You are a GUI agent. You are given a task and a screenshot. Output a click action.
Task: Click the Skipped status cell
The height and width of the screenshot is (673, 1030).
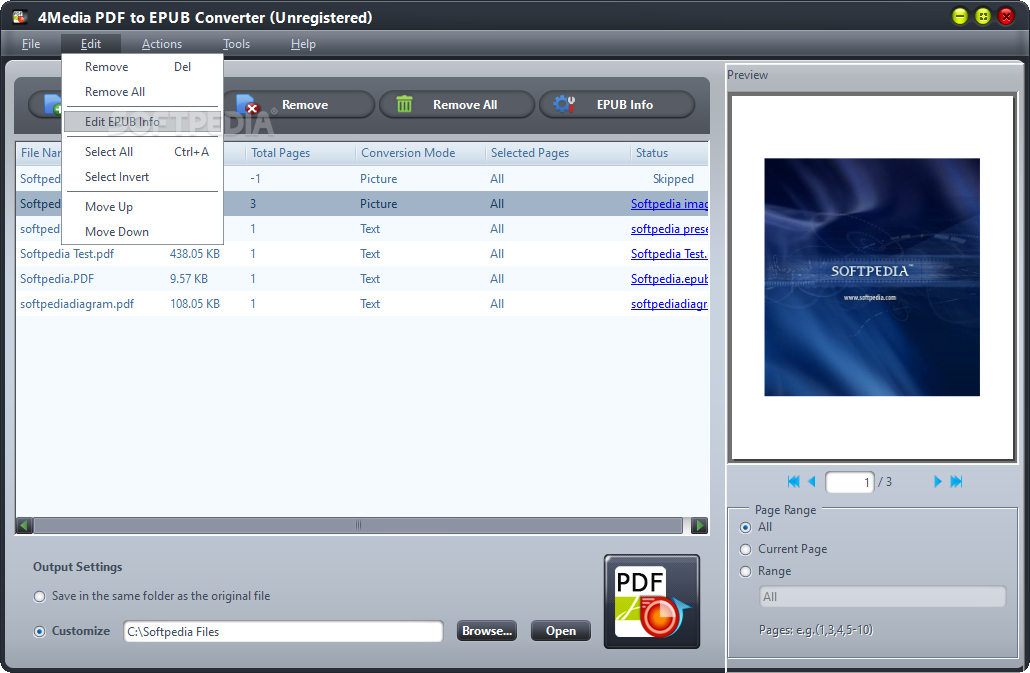click(x=673, y=179)
